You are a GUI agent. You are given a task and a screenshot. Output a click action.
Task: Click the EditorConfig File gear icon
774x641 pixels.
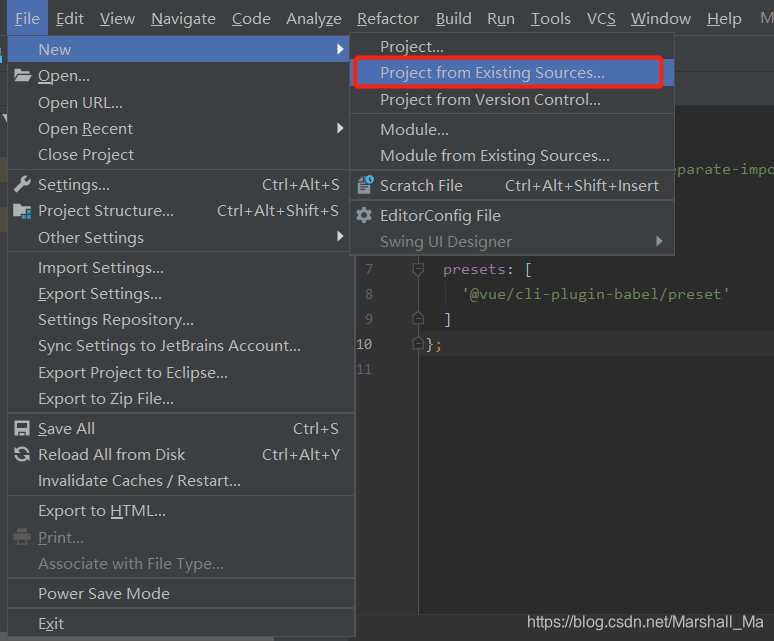click(x=364, y=215)
